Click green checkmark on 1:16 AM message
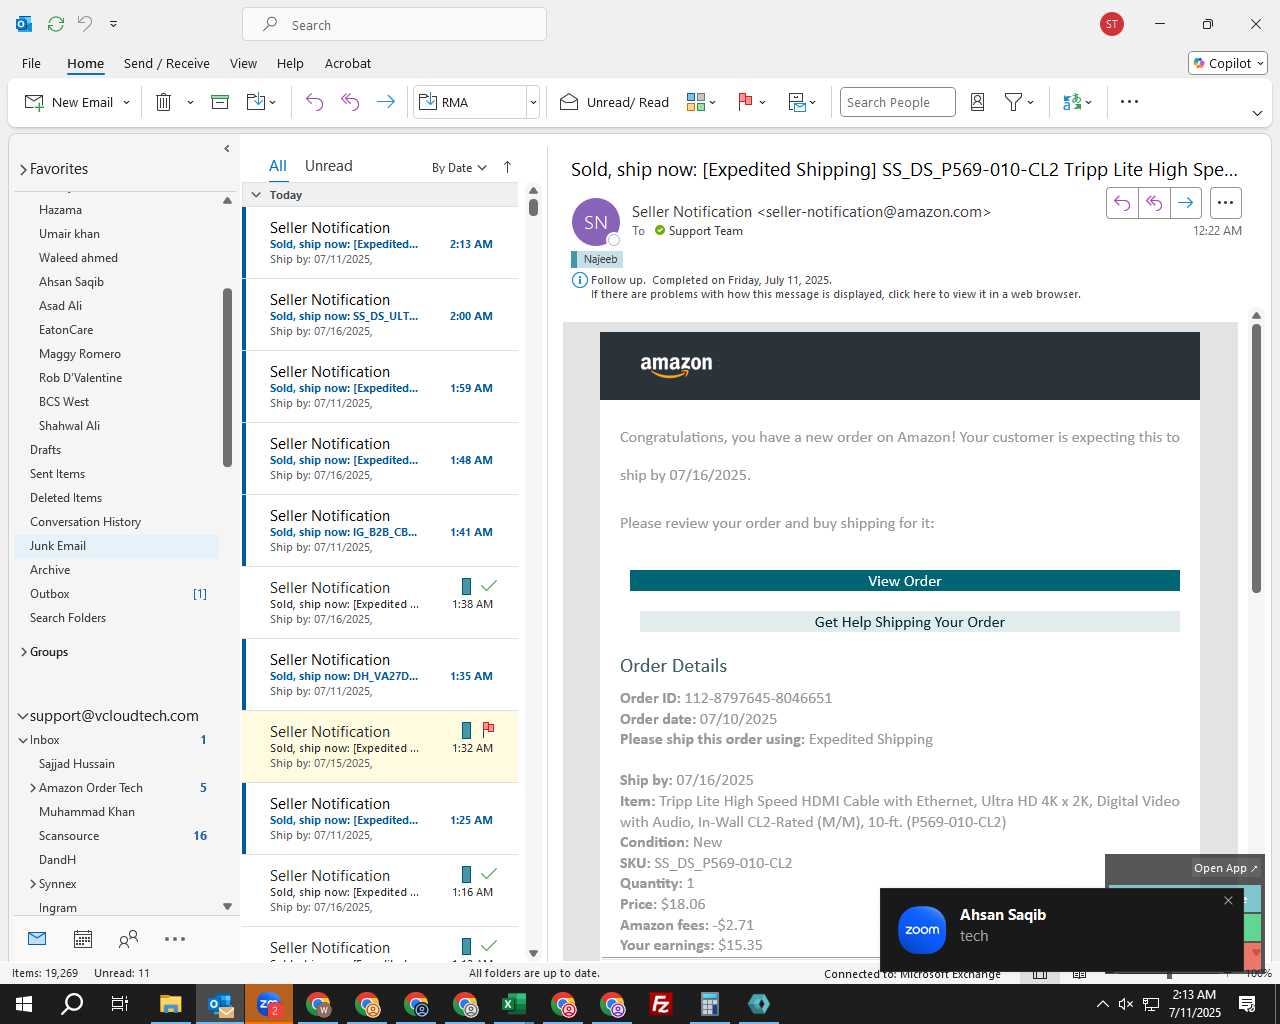 489,874
